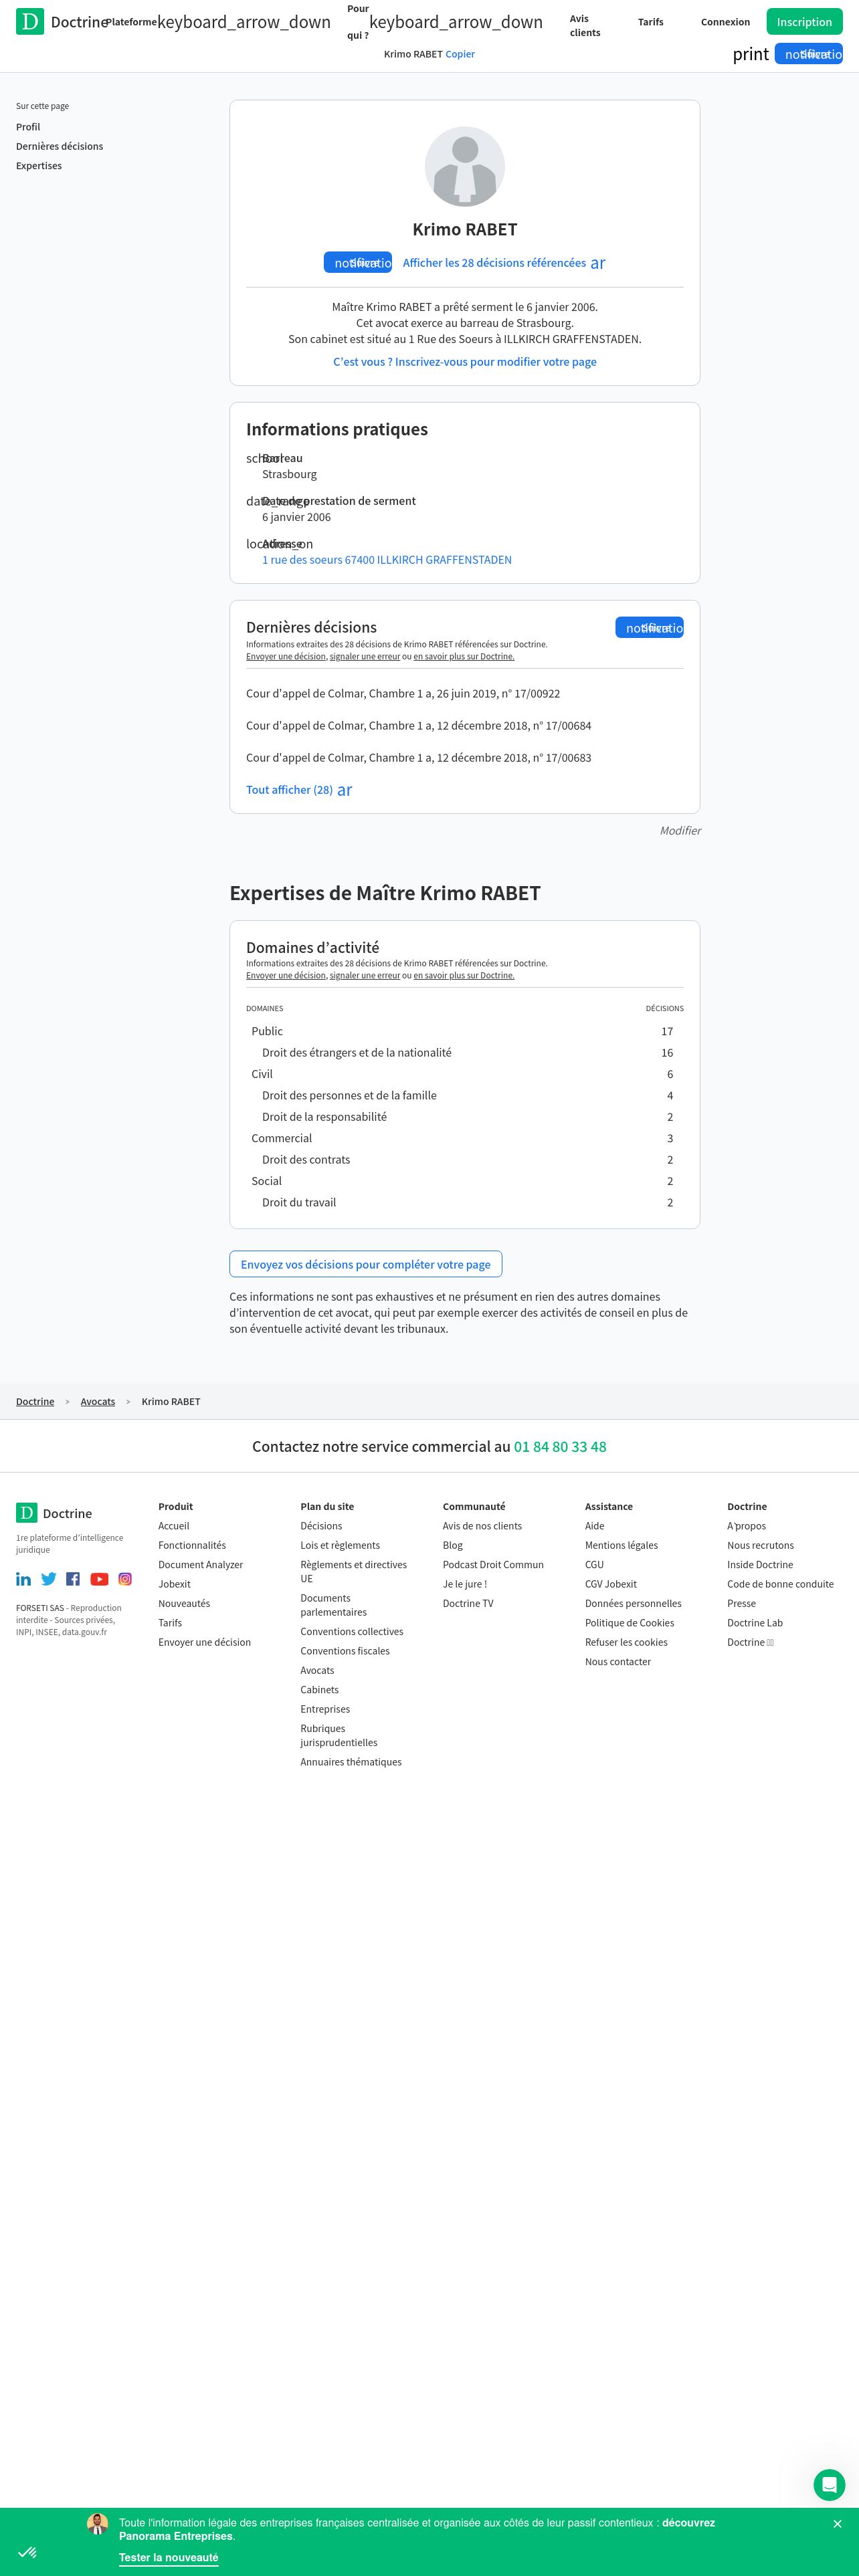Open Mentions légales footer link
859x2576 pixels.
tap(621, 1545)
